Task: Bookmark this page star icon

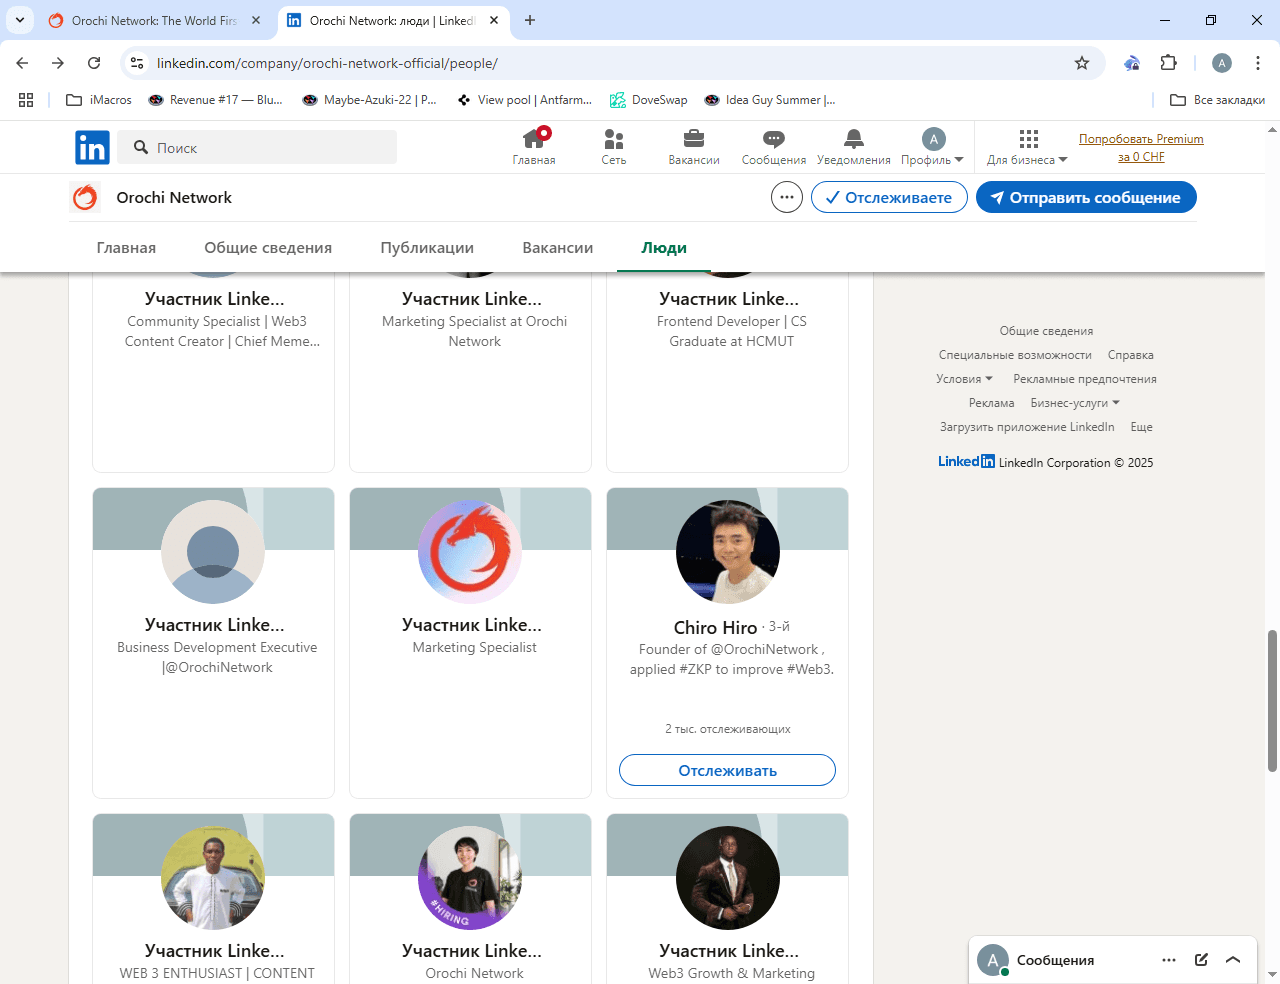Action: (1082, 63)
